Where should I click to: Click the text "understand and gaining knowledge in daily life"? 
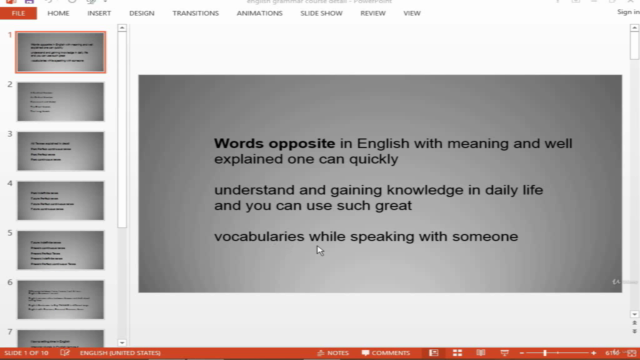coord(378,190)
